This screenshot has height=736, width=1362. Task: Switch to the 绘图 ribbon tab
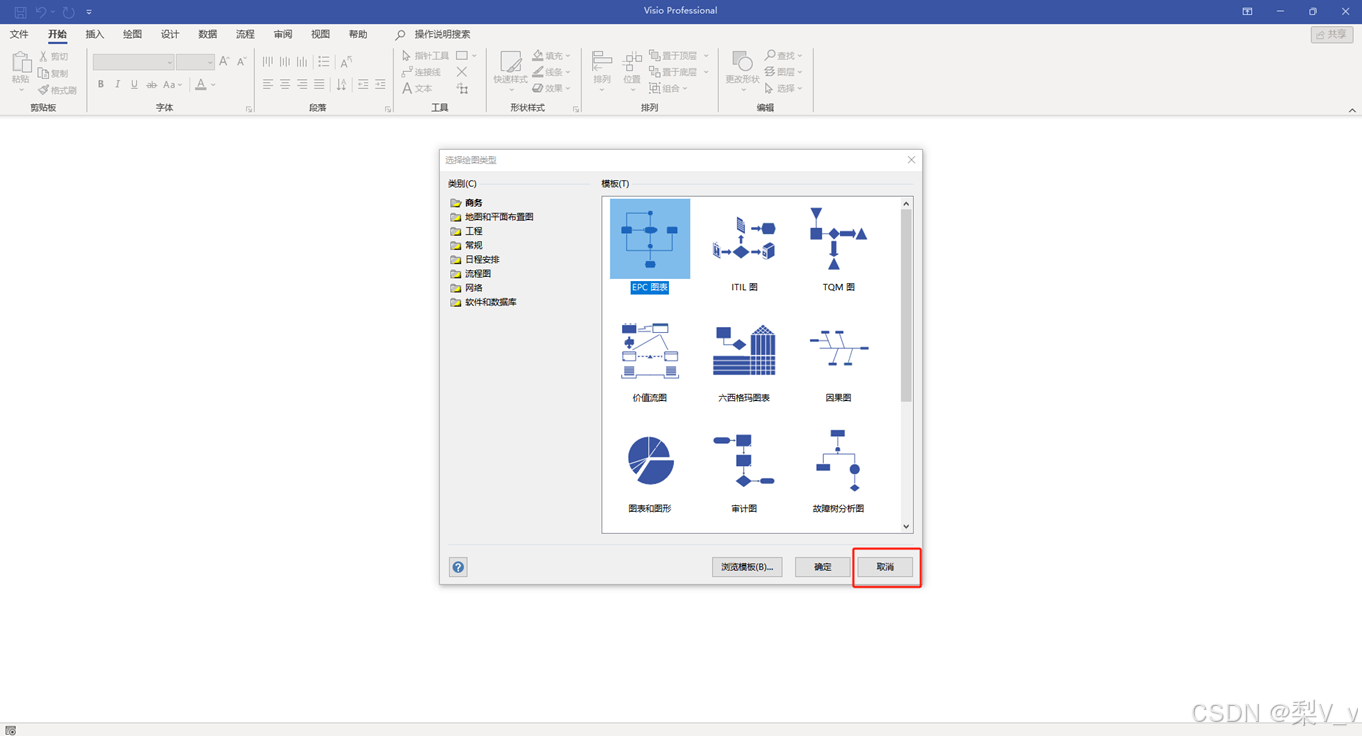132,34
